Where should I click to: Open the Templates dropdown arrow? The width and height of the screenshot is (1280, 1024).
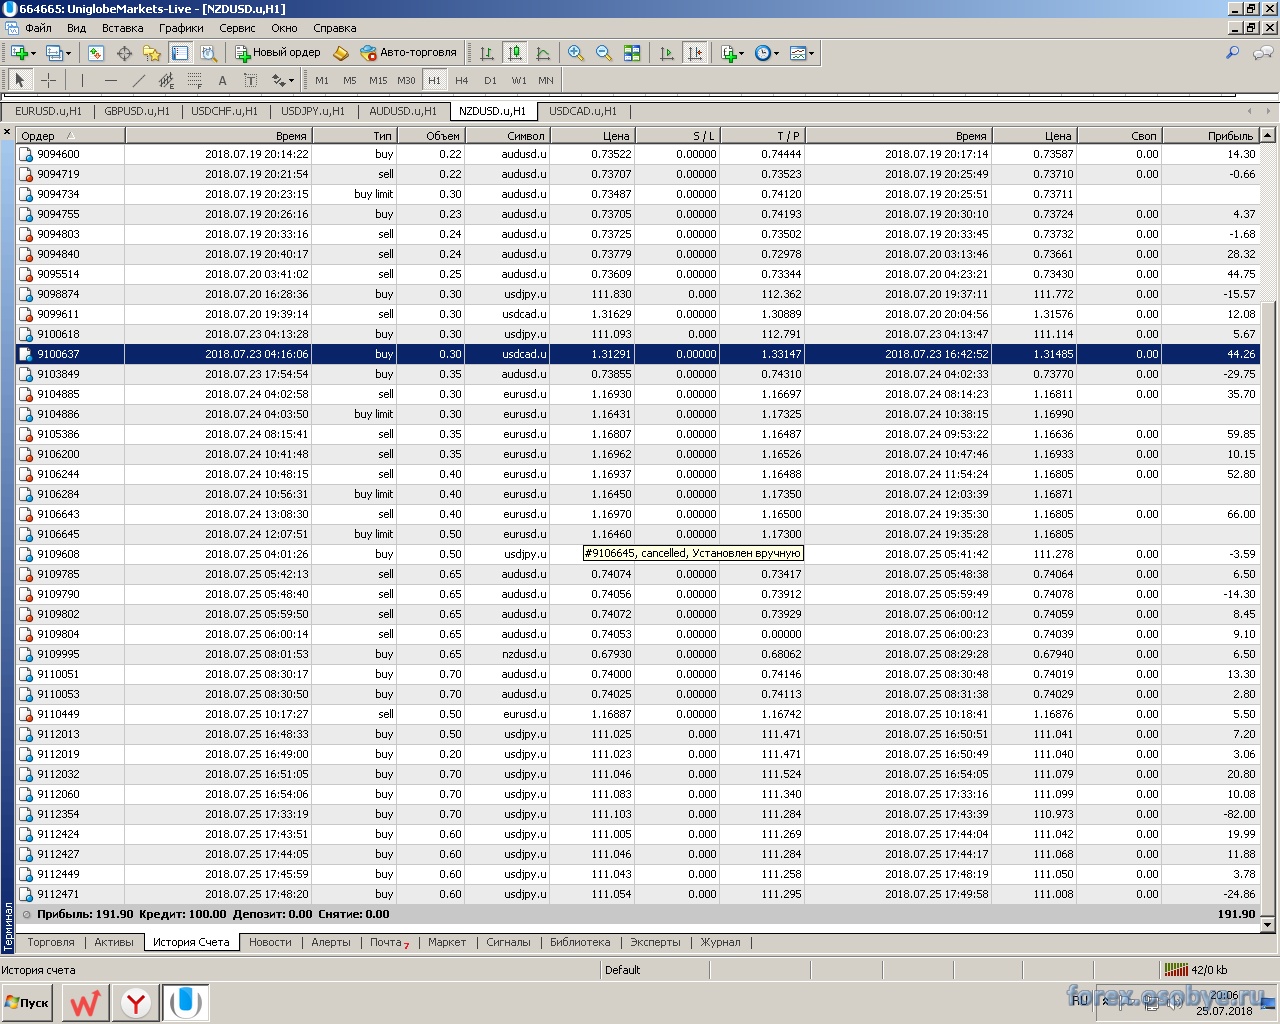pyautogui.click(x=811, y=54)
